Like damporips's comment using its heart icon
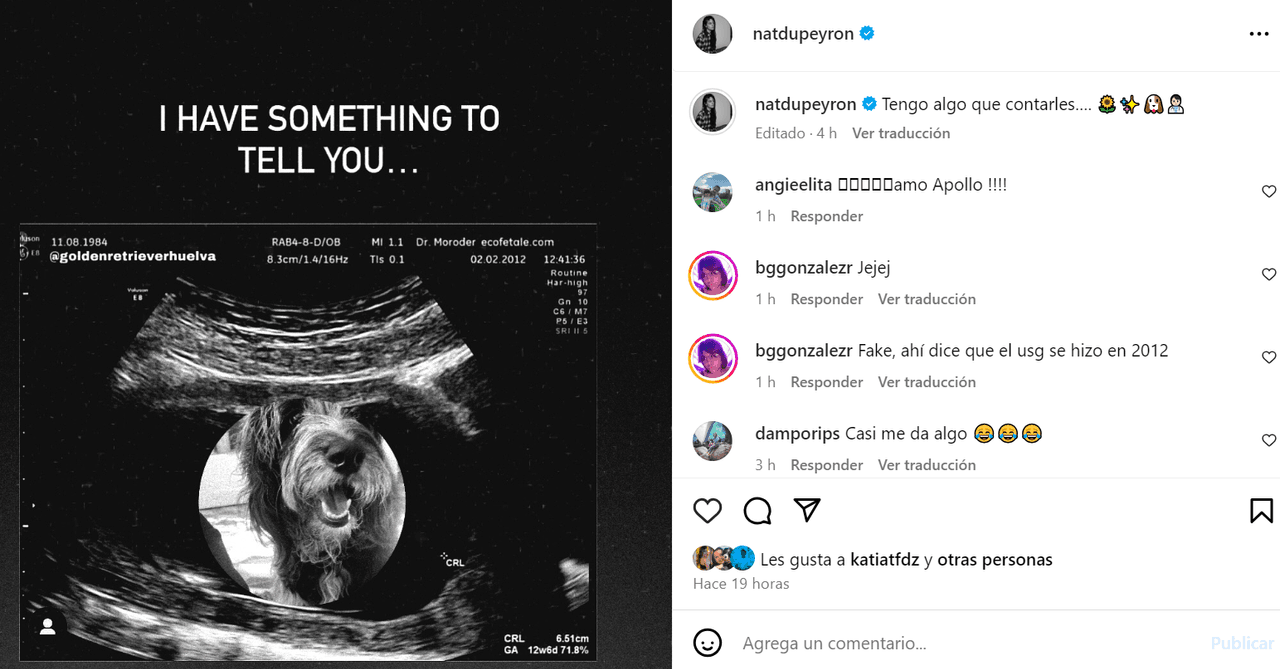Screen dimensions: 1280x669 1269,440
